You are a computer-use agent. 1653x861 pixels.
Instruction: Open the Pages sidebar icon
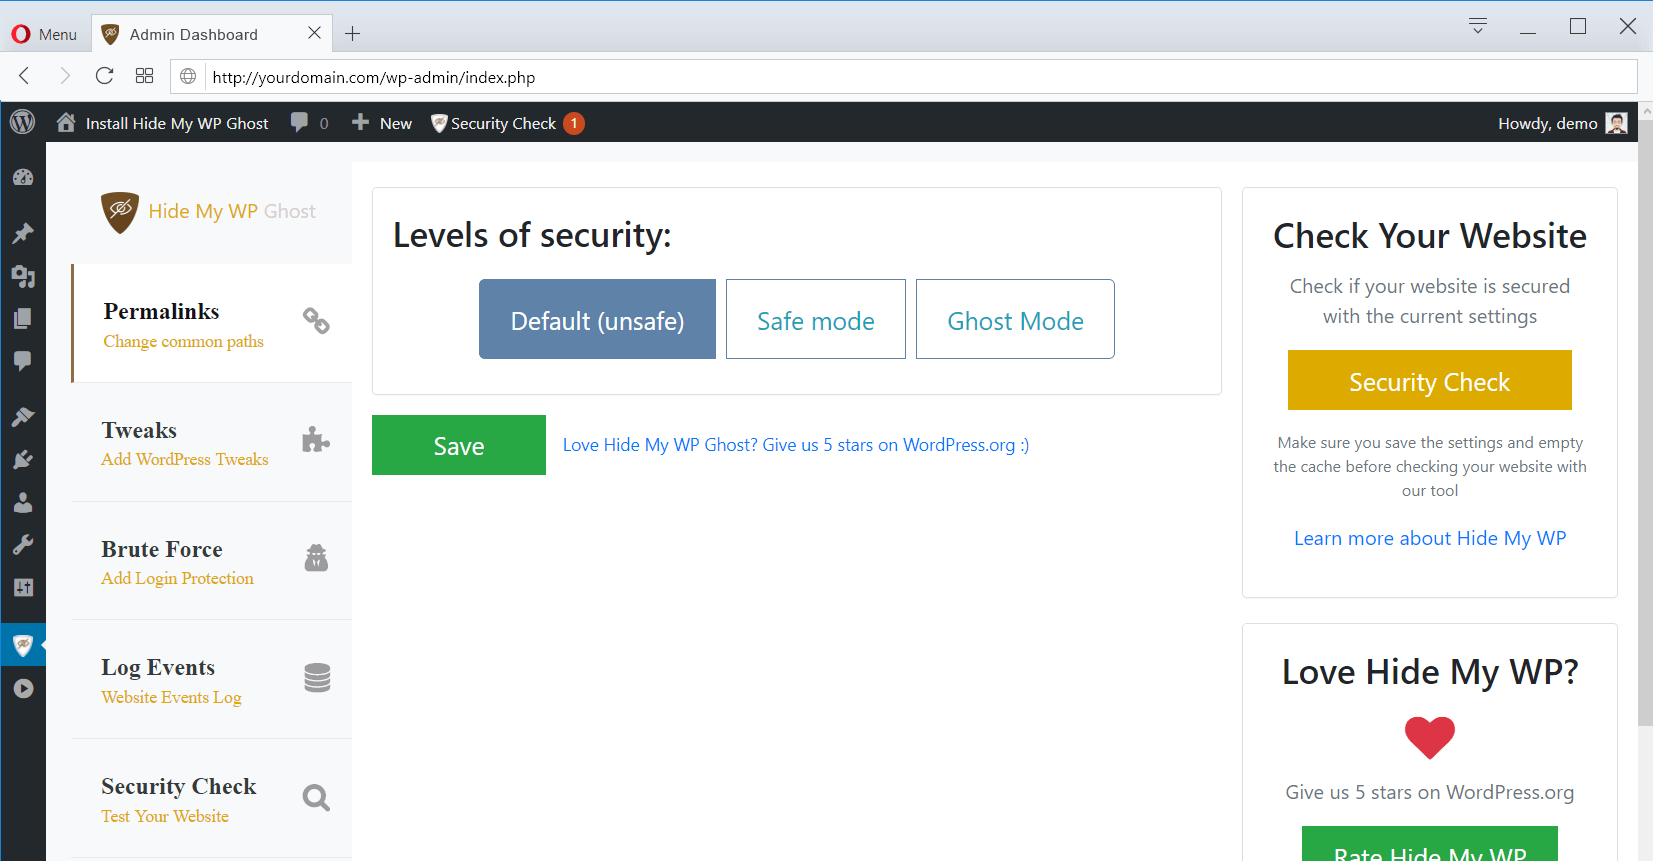tap(23, 319)
